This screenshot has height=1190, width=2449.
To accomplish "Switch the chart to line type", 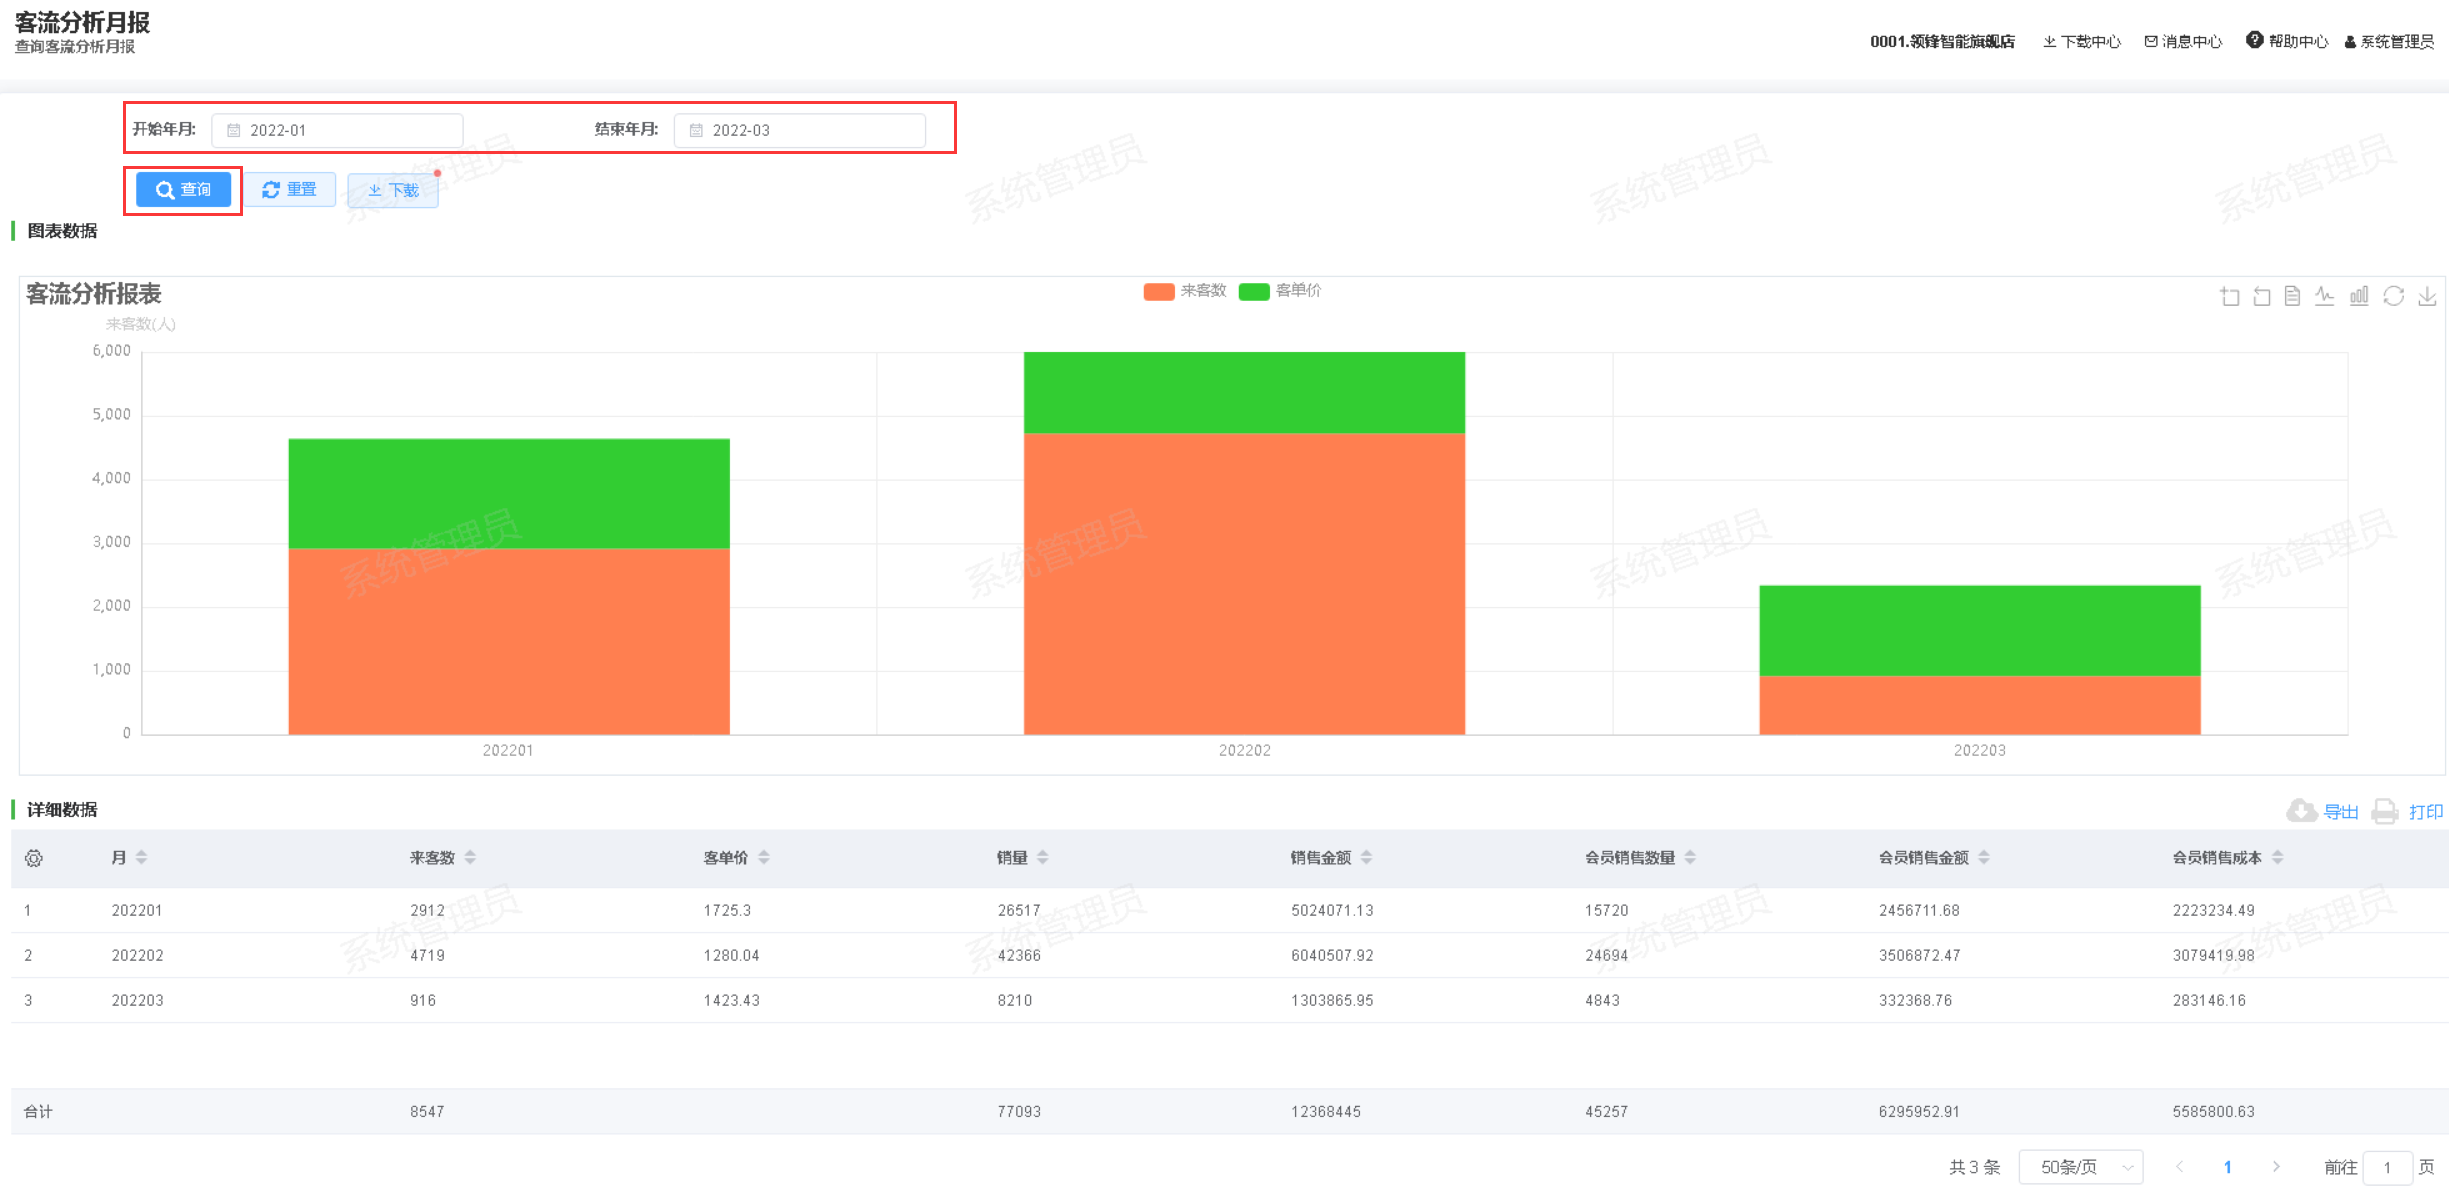I will coord(2325,296).
